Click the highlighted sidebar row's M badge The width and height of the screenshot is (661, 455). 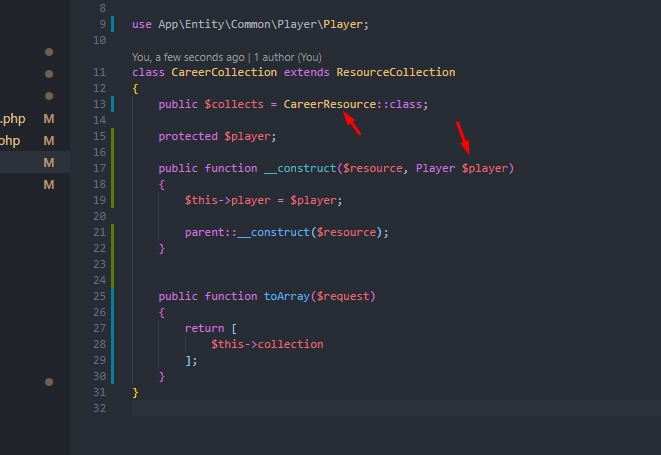coord(49,163)
